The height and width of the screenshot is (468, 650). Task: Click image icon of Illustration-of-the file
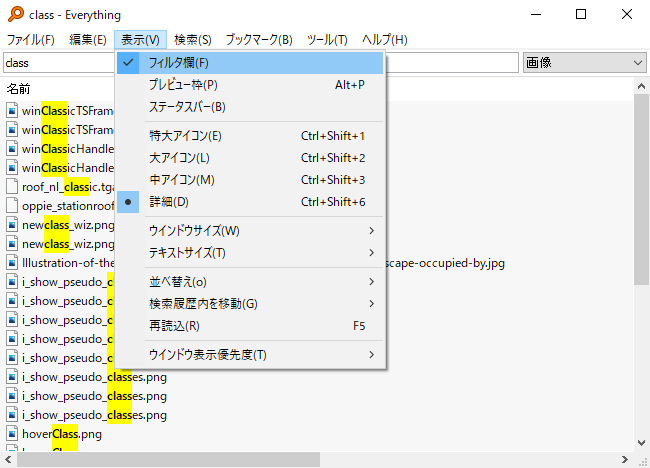12,263
